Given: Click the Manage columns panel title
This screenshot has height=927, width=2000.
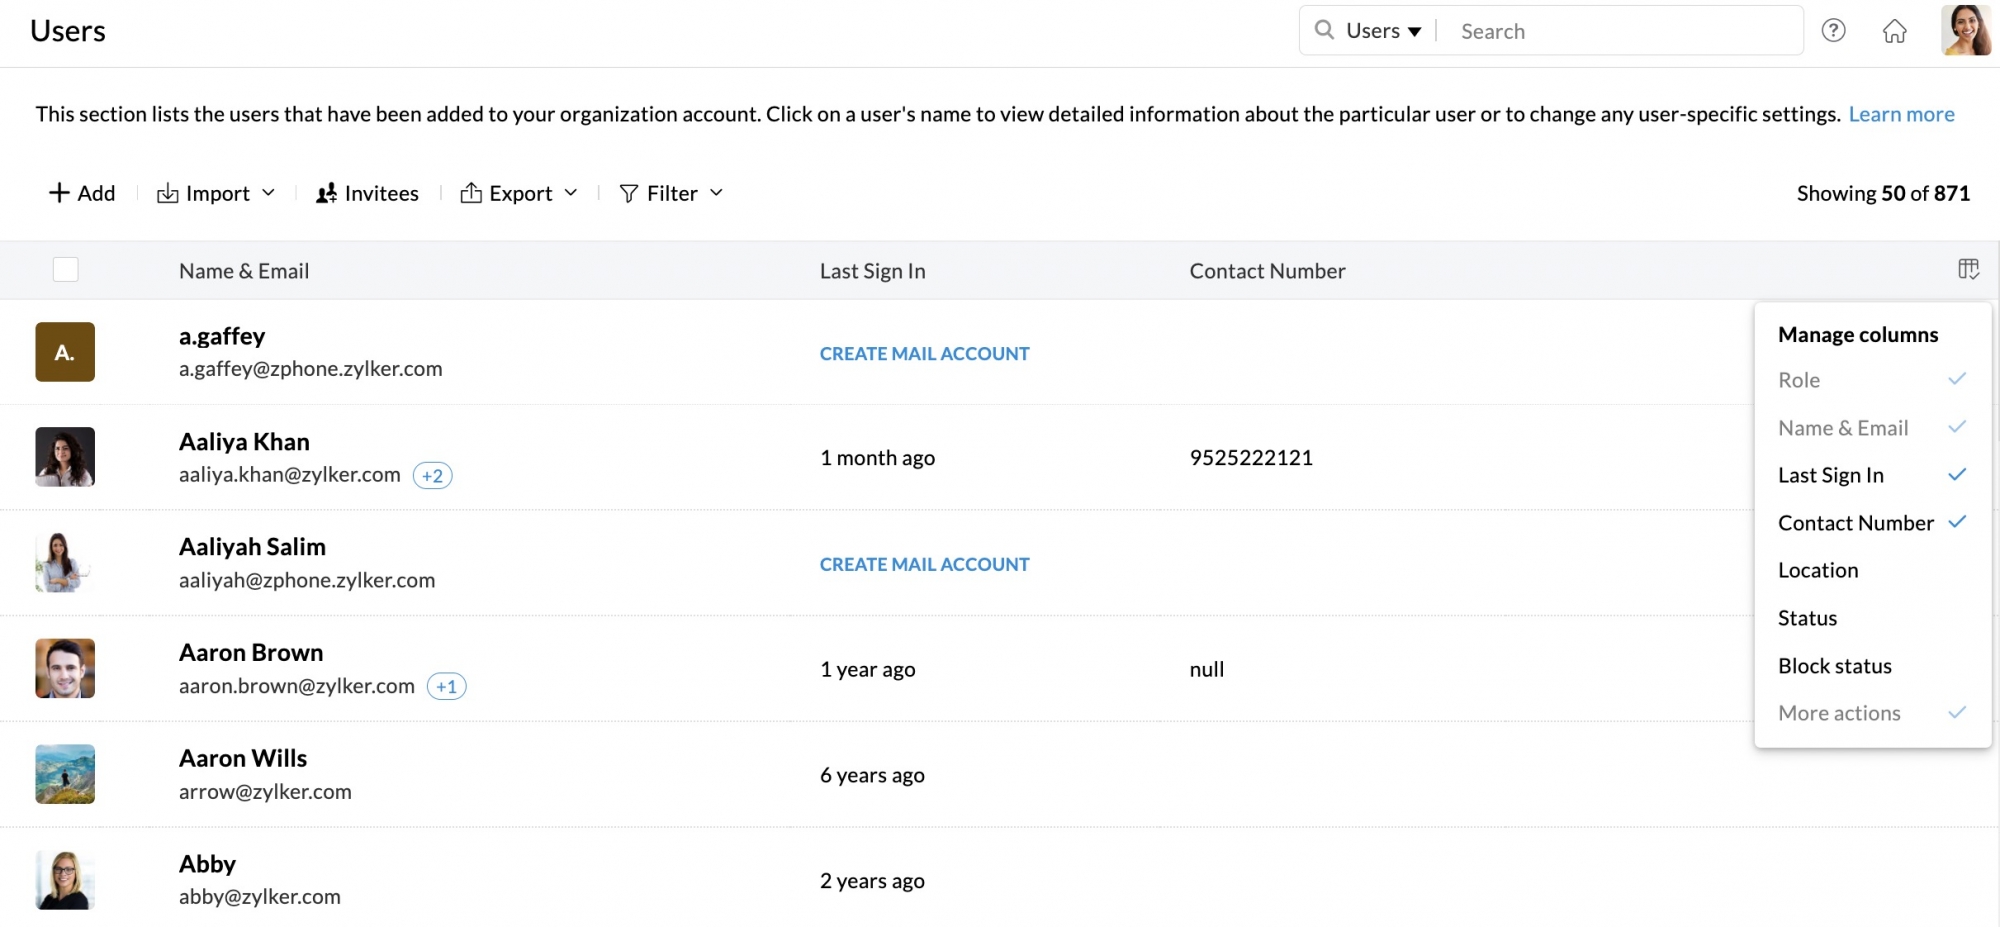Looking at the screenshot, I should click(1858, 335).
